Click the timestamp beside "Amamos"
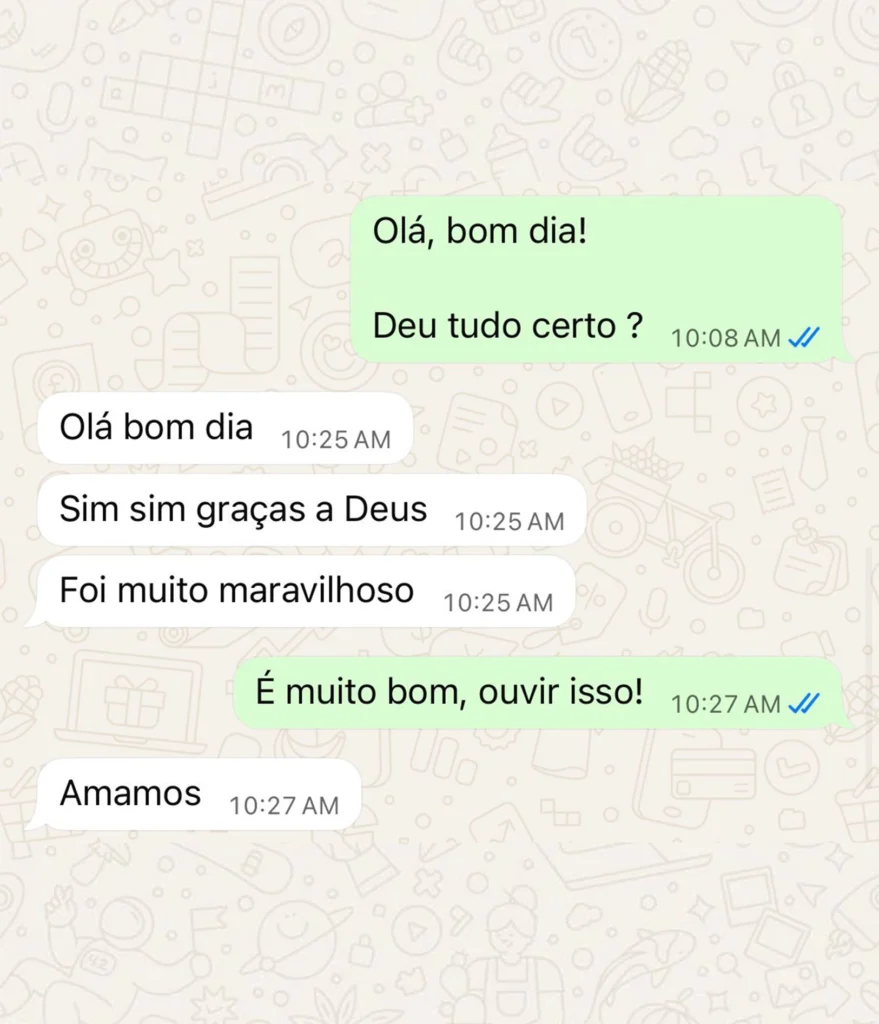The height and width of the screenshot is (1024, 879). (x=284, y=805)
